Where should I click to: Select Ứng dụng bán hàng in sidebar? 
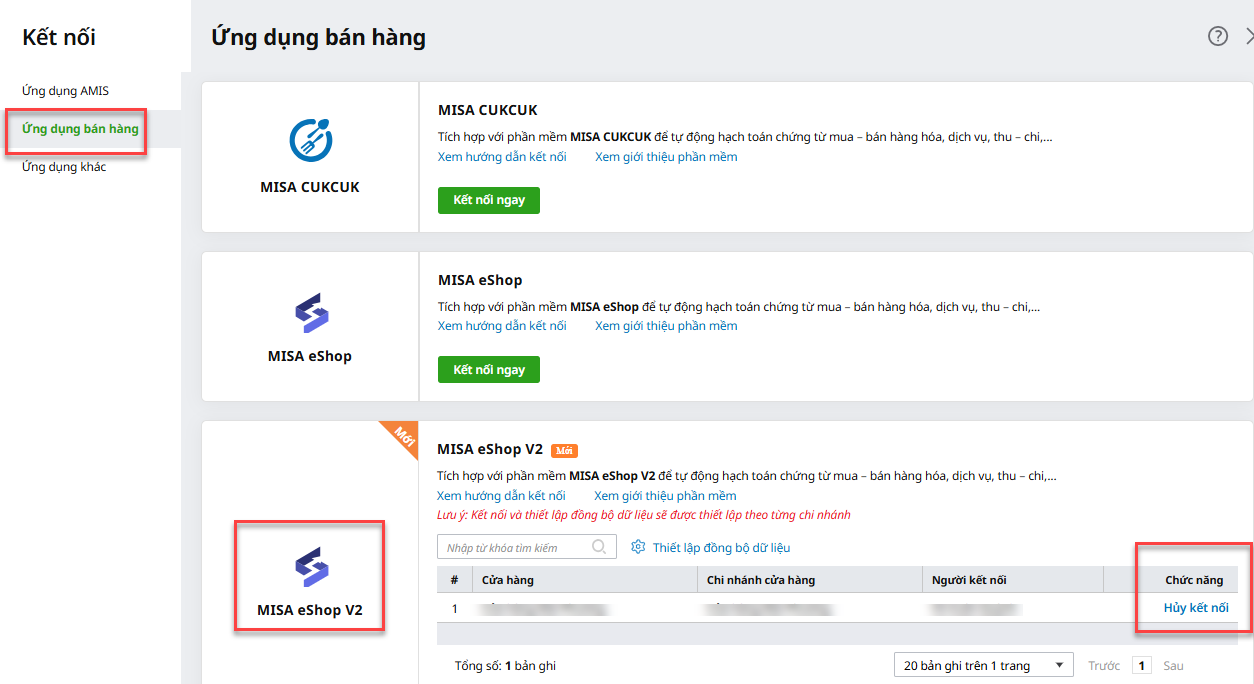click(x=80, y=129)
